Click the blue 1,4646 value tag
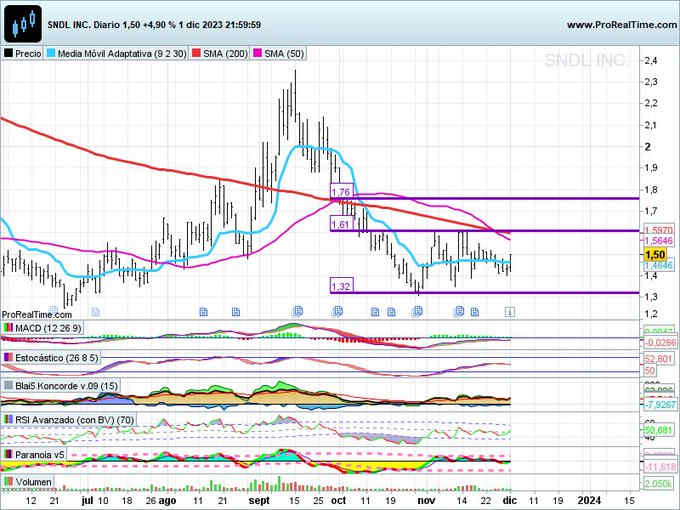Screen dimensions: 680x510 658,265
